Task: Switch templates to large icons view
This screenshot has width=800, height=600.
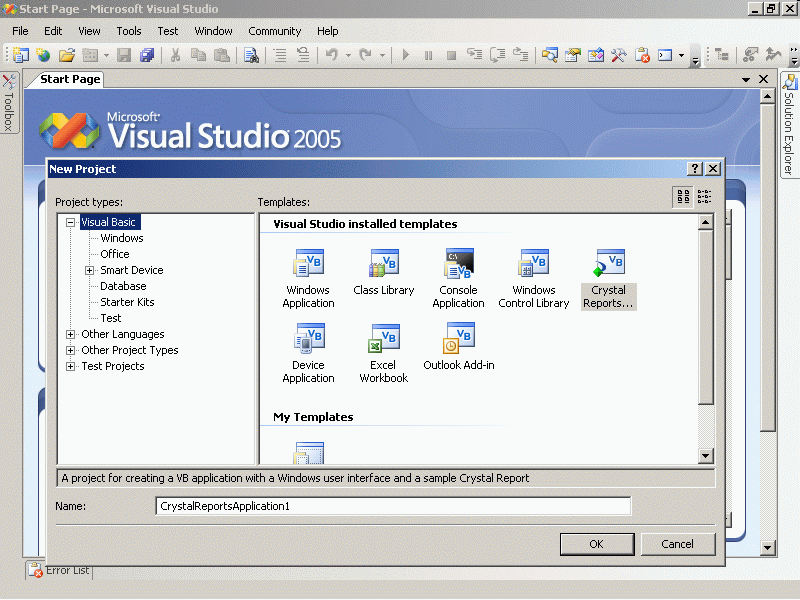Action: pos(683,196)
